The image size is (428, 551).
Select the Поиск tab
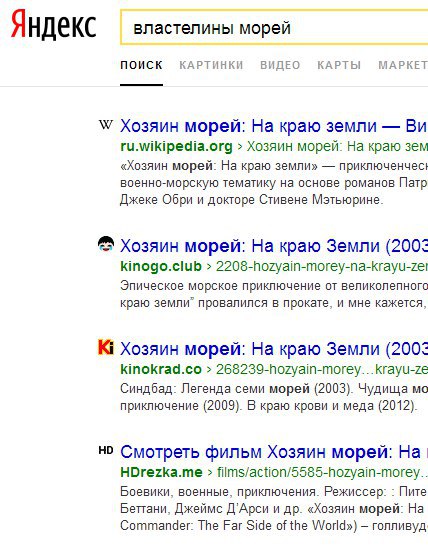[141, 65]
